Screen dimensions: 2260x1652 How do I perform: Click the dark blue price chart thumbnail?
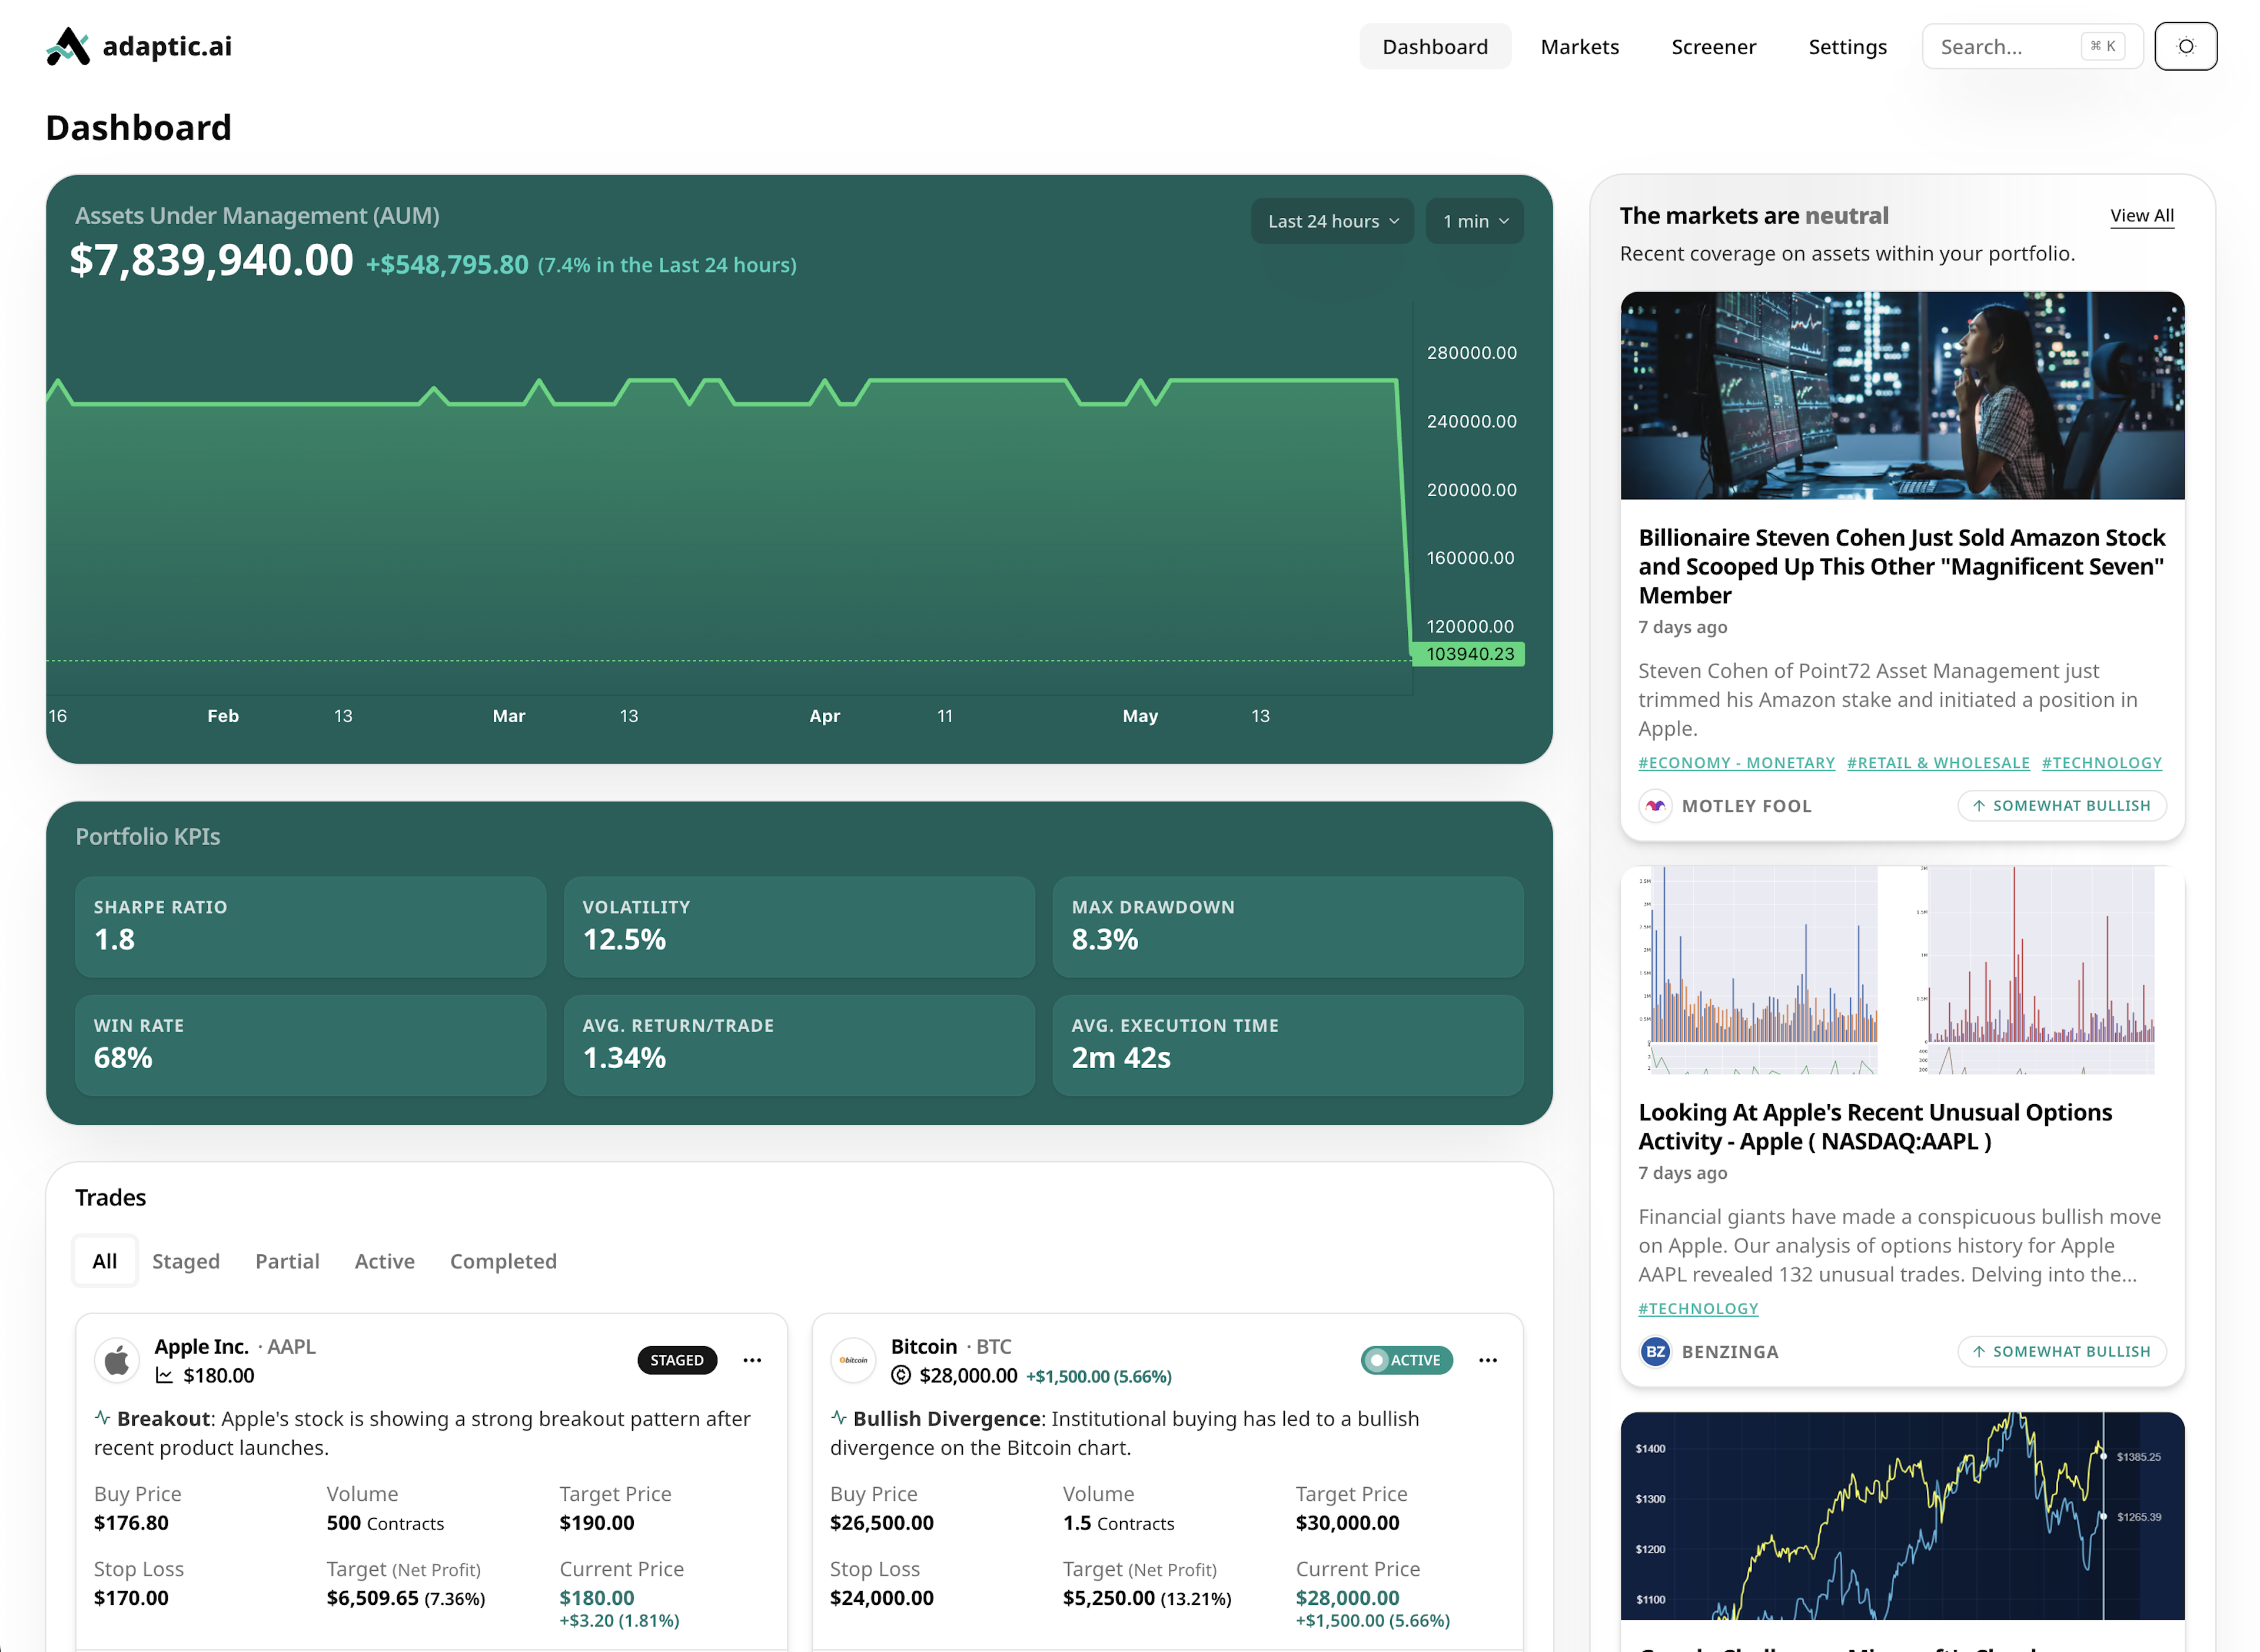tap(1902, 1516)
